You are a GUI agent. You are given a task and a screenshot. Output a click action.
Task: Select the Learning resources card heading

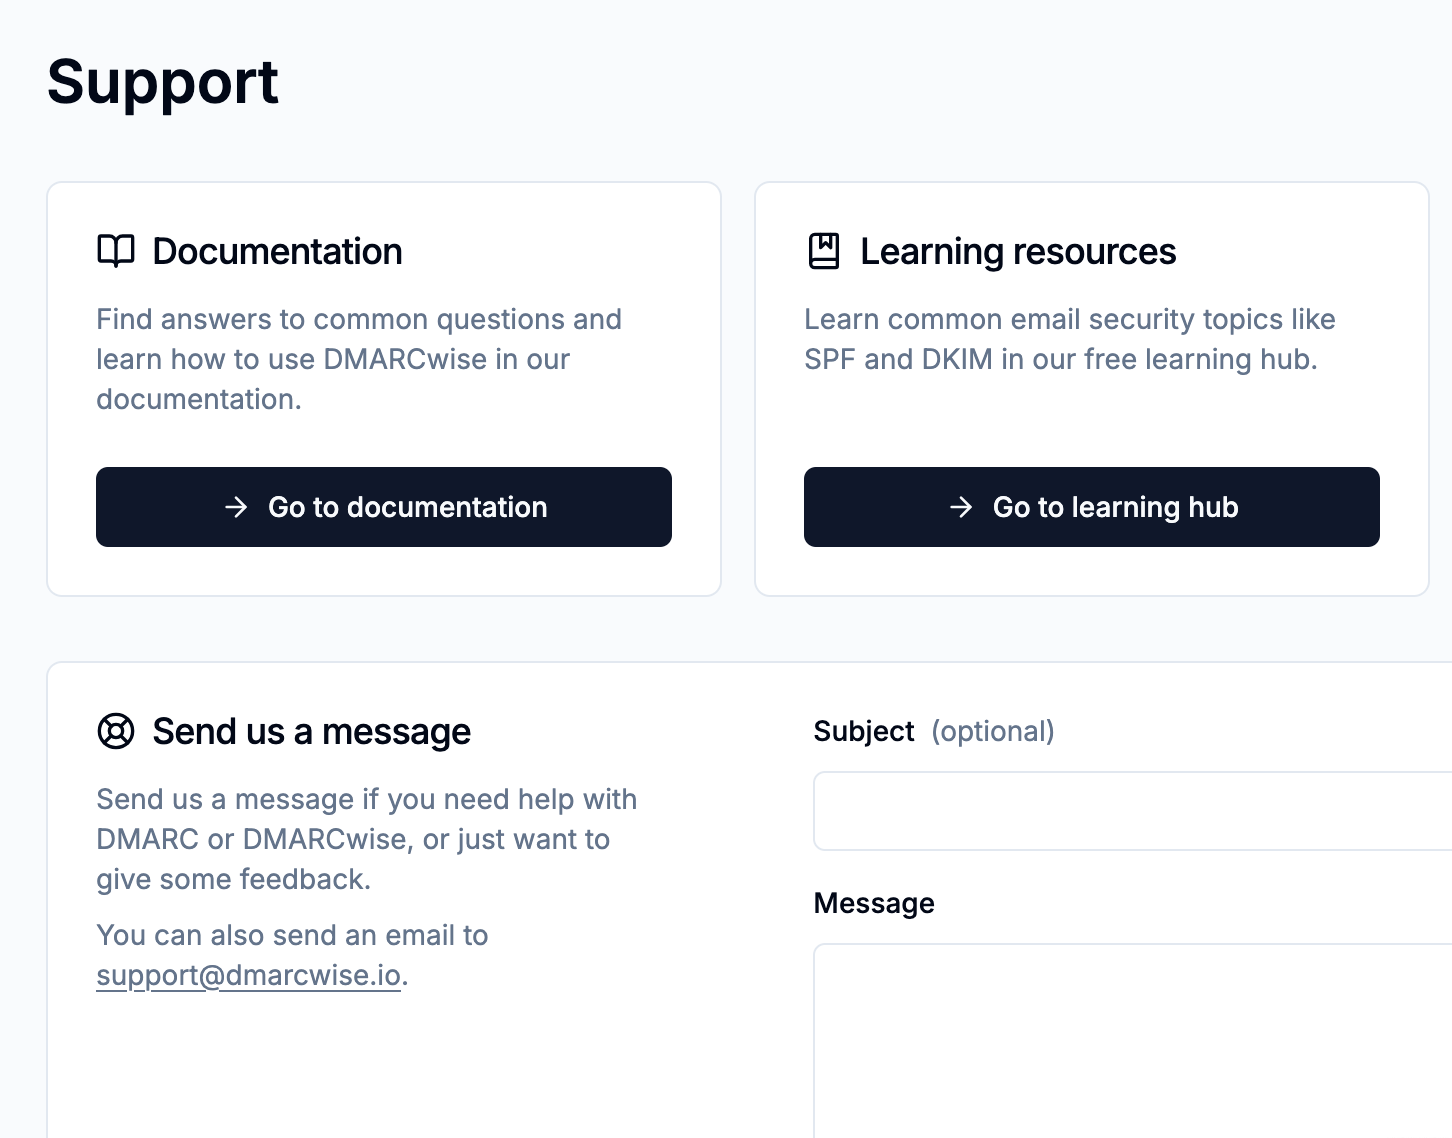[1018, 251]
